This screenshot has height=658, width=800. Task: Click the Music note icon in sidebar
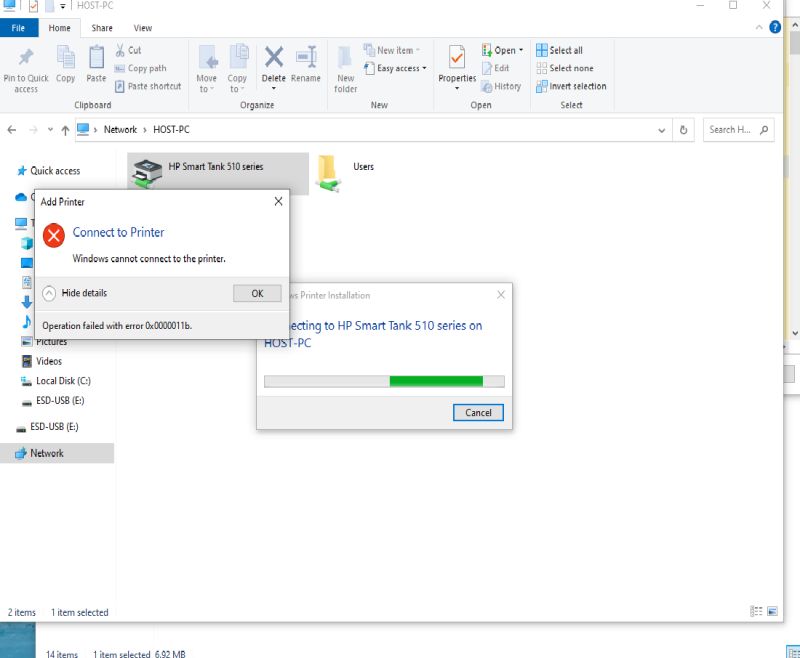pyautogui.click(x=27, y=321)
